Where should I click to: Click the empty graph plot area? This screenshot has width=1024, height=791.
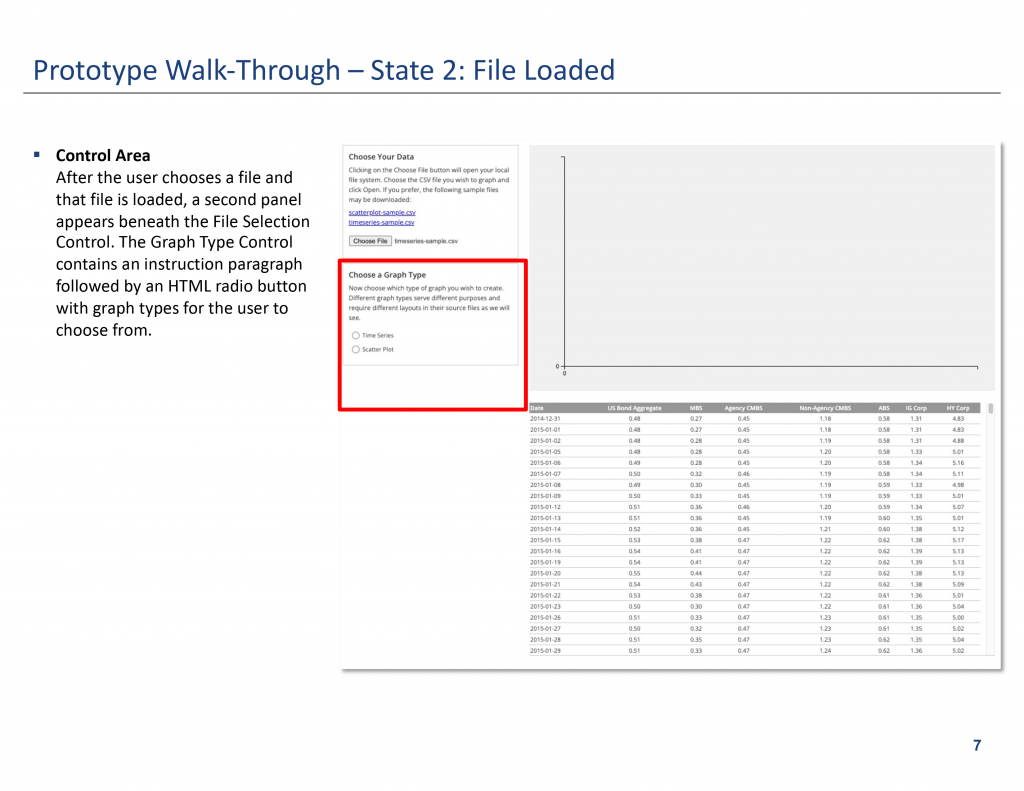pyautogui.click(x=770, y=260)
